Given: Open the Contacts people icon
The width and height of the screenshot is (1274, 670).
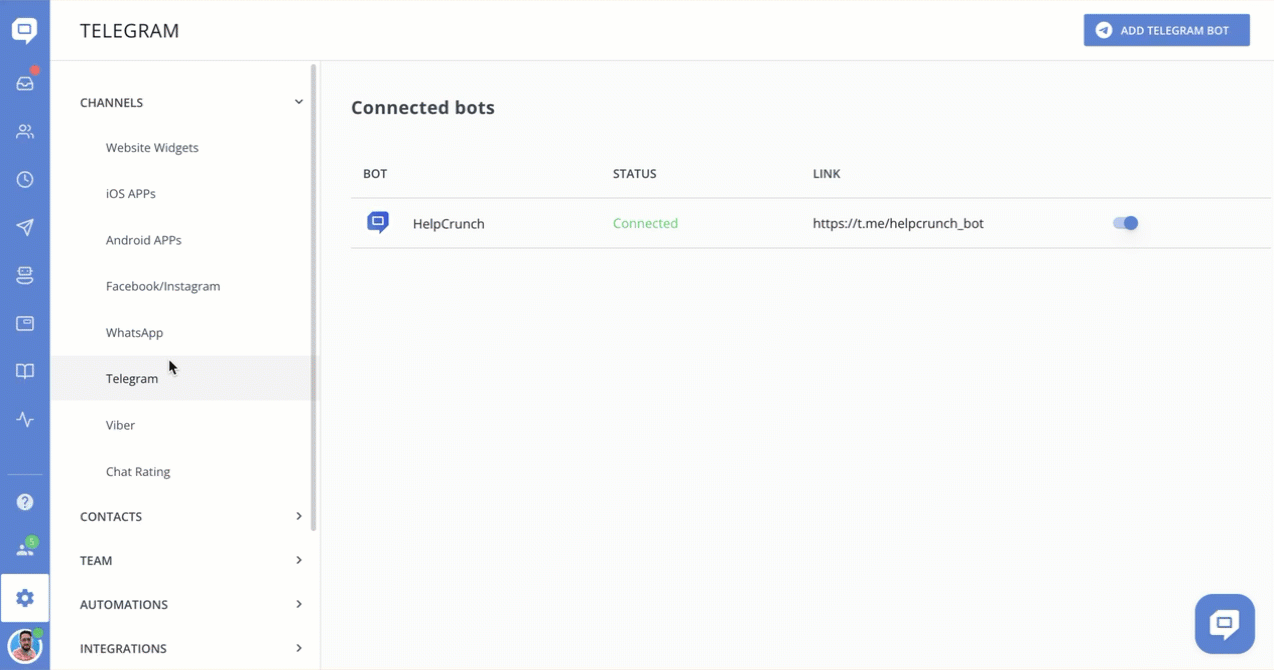Looking at the screenshot, I should (x=25, y=132).
